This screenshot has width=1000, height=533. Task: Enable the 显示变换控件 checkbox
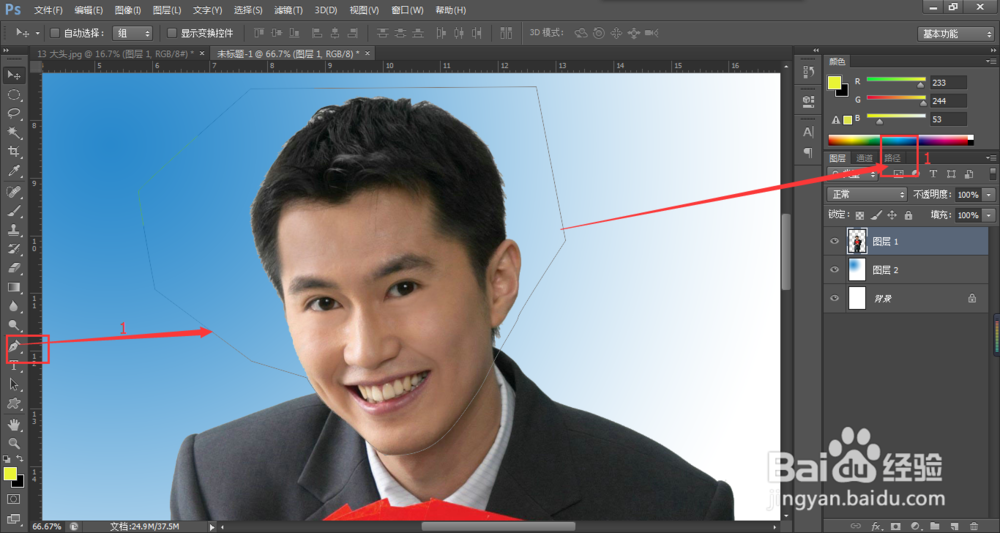172,33
